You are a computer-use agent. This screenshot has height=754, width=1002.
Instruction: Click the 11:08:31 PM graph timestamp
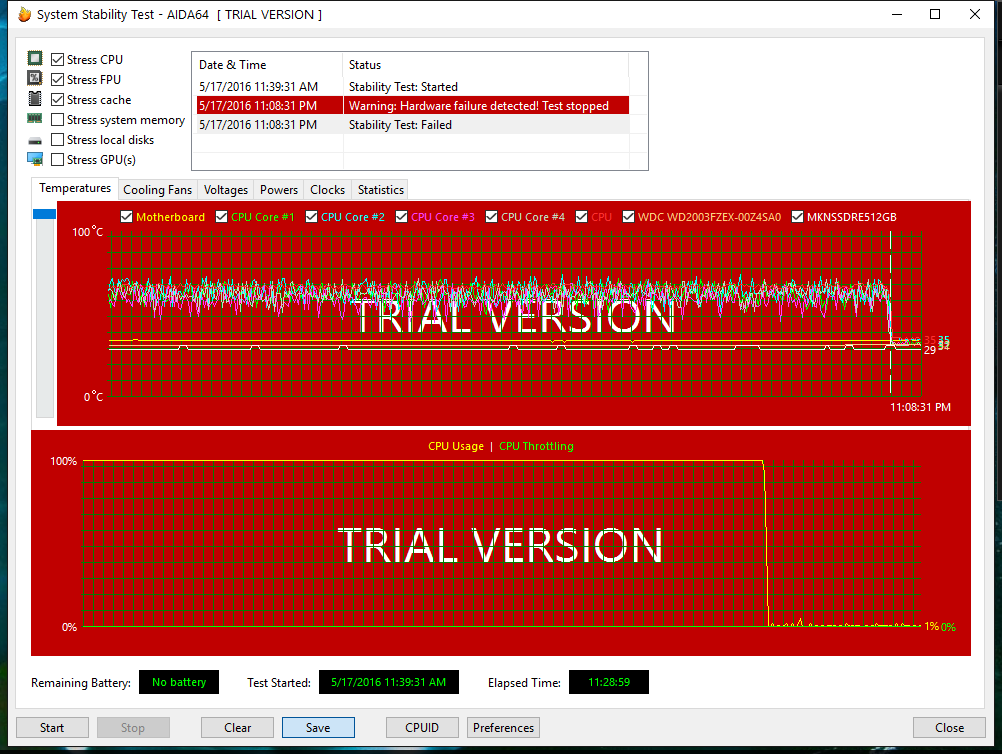point(920,407)
